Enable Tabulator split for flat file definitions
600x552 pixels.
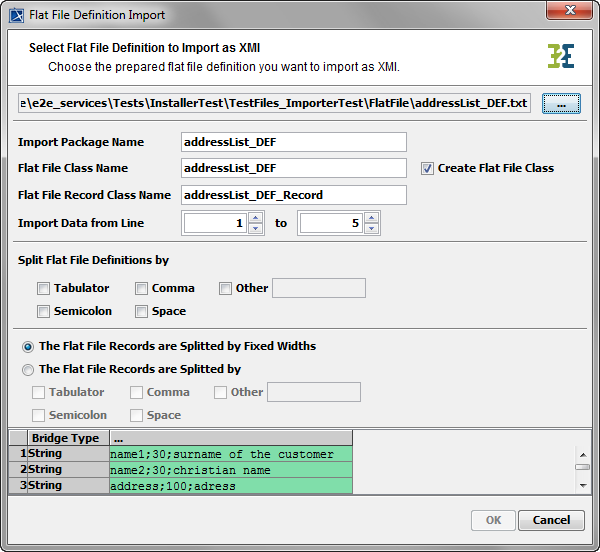tap(43, 288)
